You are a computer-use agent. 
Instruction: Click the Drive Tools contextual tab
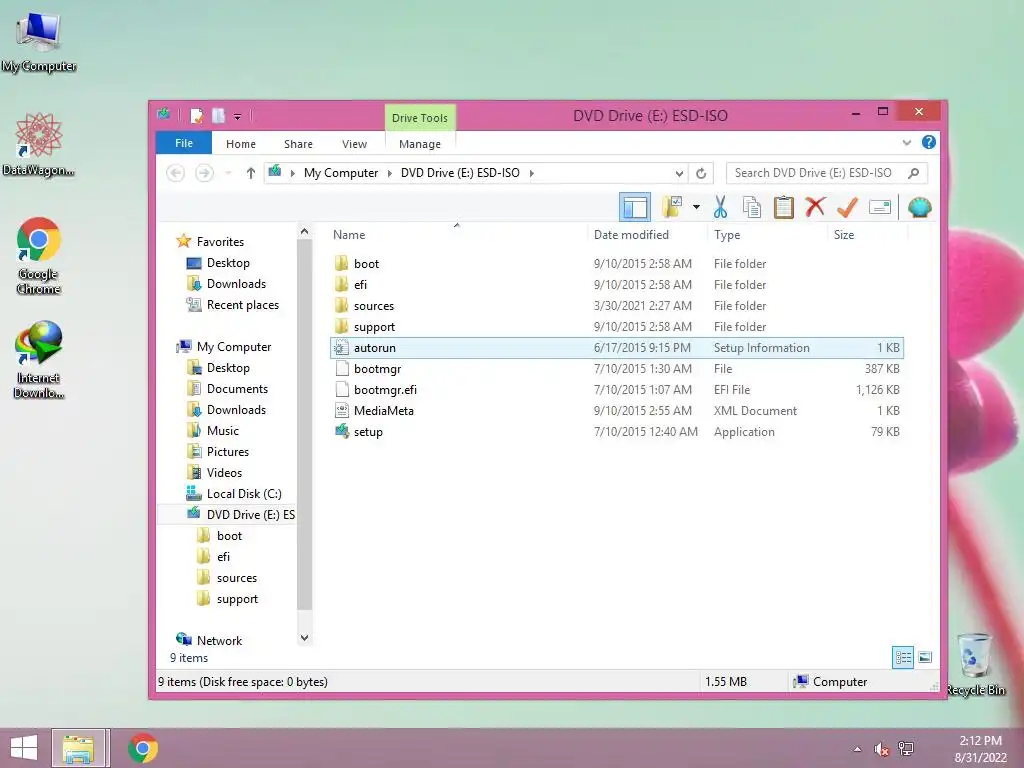[420, 118]
